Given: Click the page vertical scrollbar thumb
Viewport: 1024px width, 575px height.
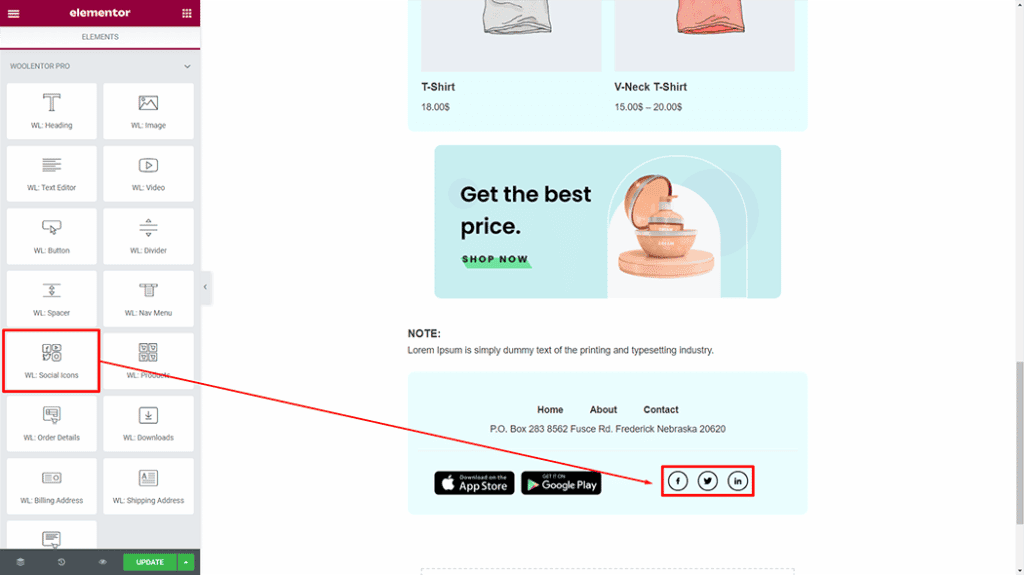Looking at the screenshot, I should (x=1019, y=443).
